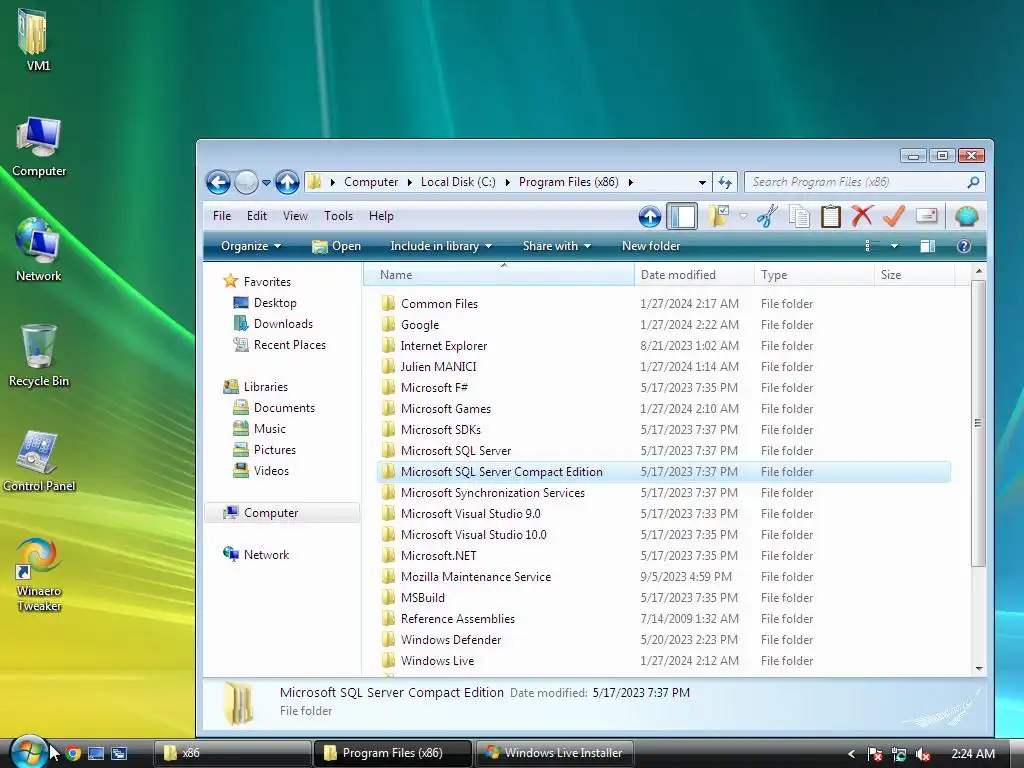Click the teal shell icon in toolbar
The image size is (1024, 768).
click(967, 216)
